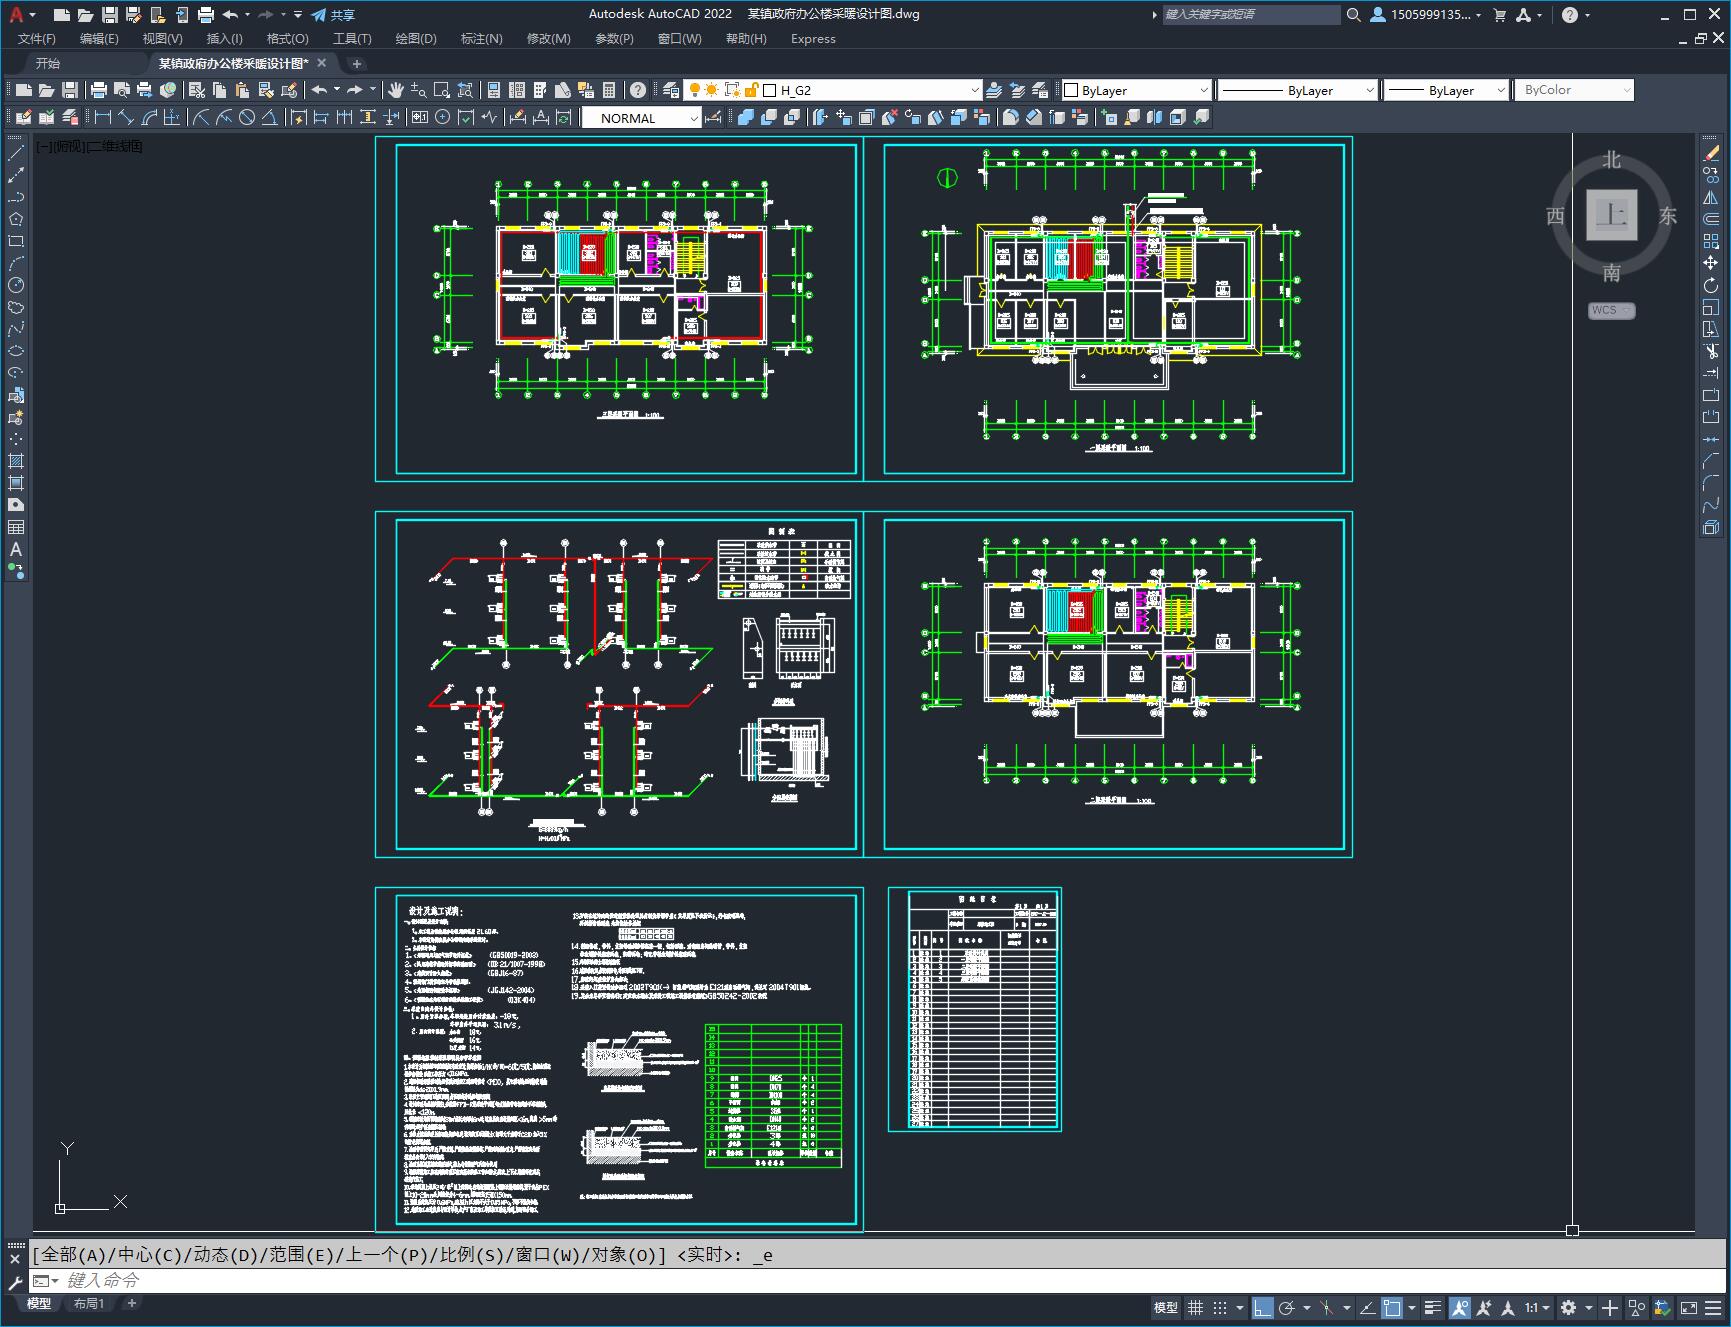1731x1327 pixels.
Task: Open the 文件(F) menu
Action: tap(37, 38)
